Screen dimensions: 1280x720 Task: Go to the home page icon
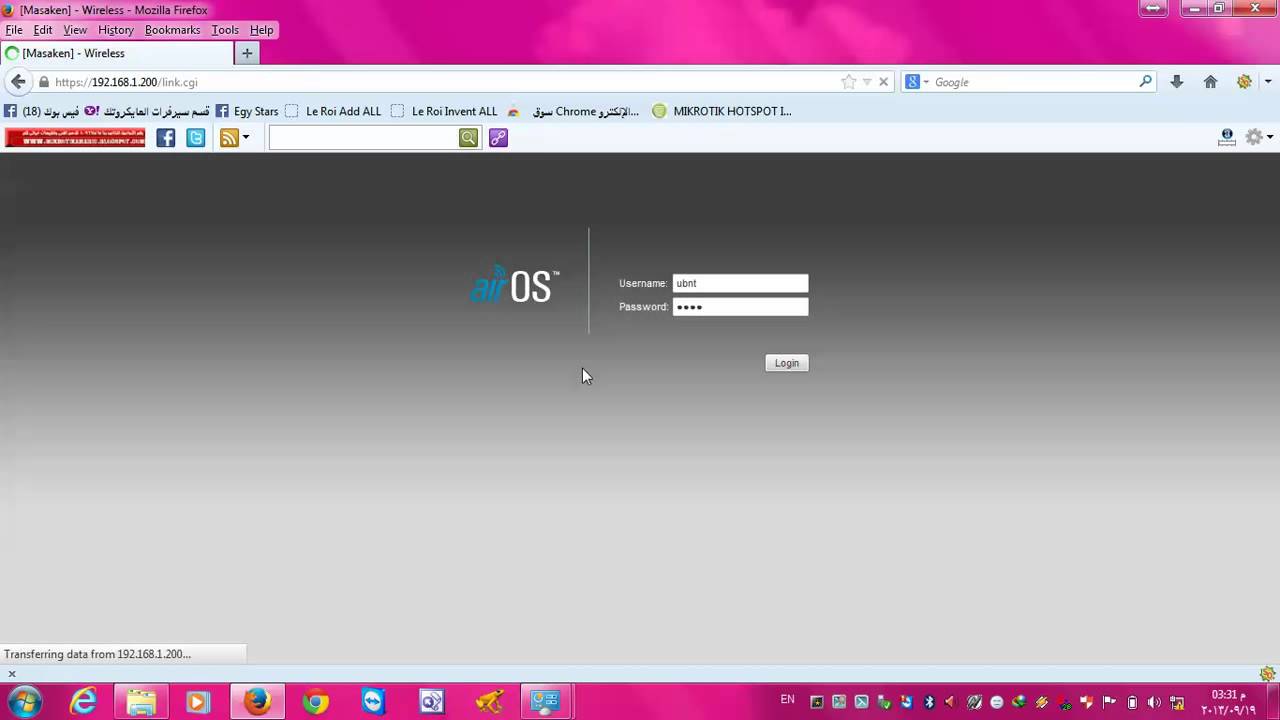pyautogui.click(x=1211, y=82)
